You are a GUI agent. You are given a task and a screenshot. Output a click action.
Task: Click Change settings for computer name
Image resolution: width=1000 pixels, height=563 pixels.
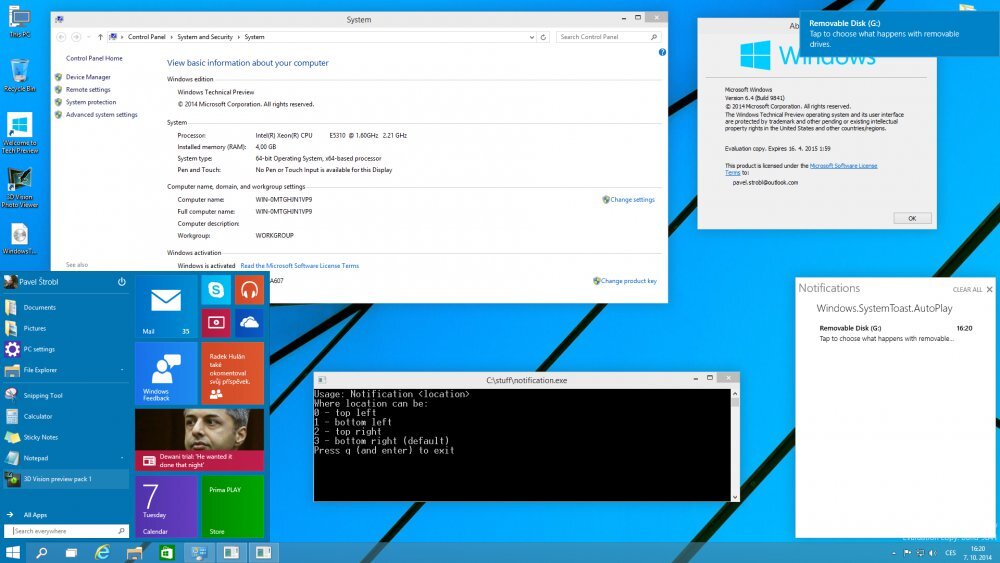coord(632,200)
